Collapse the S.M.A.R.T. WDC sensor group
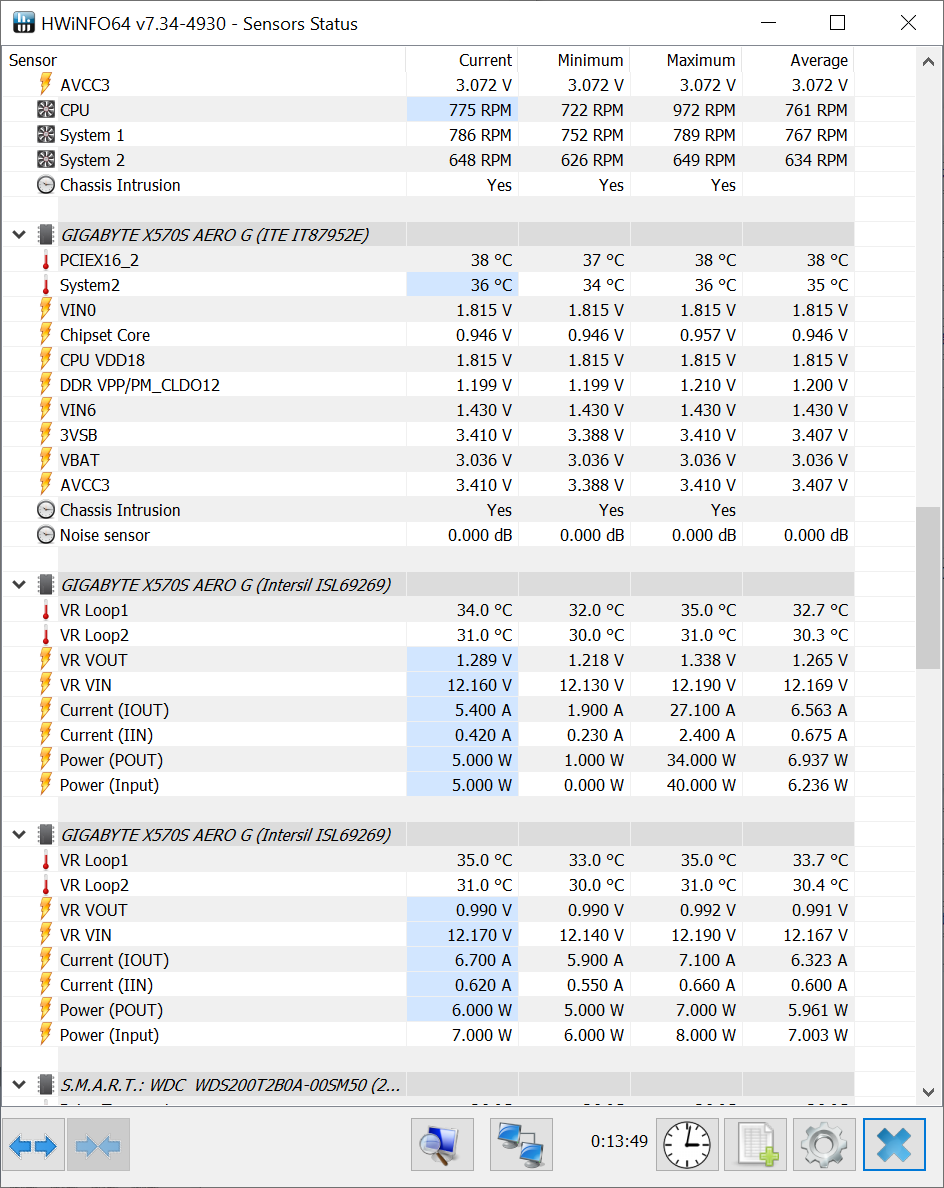 (x=20, y=1085)
